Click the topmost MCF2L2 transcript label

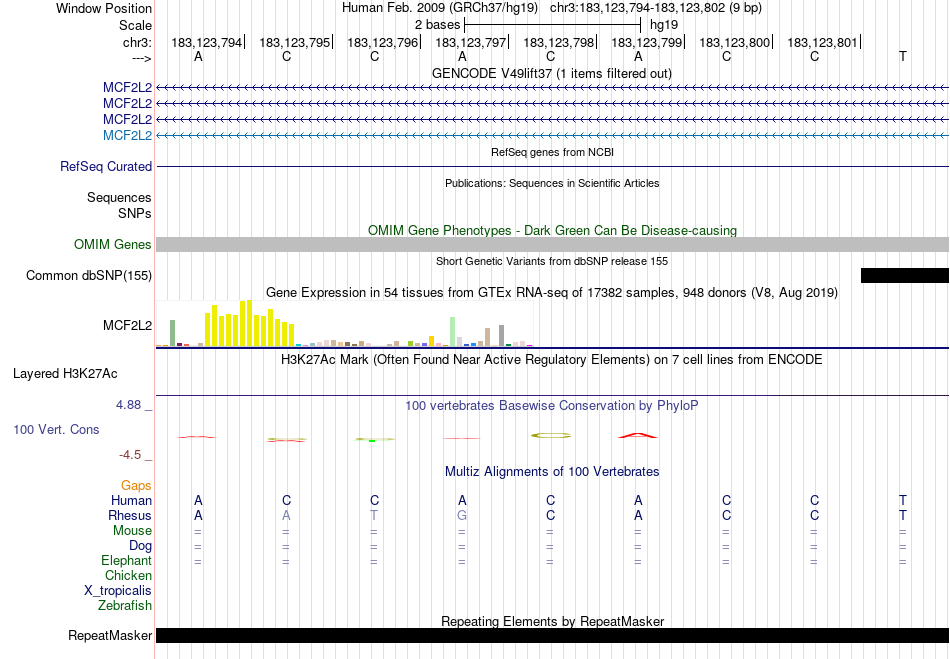tap(127, 87)
